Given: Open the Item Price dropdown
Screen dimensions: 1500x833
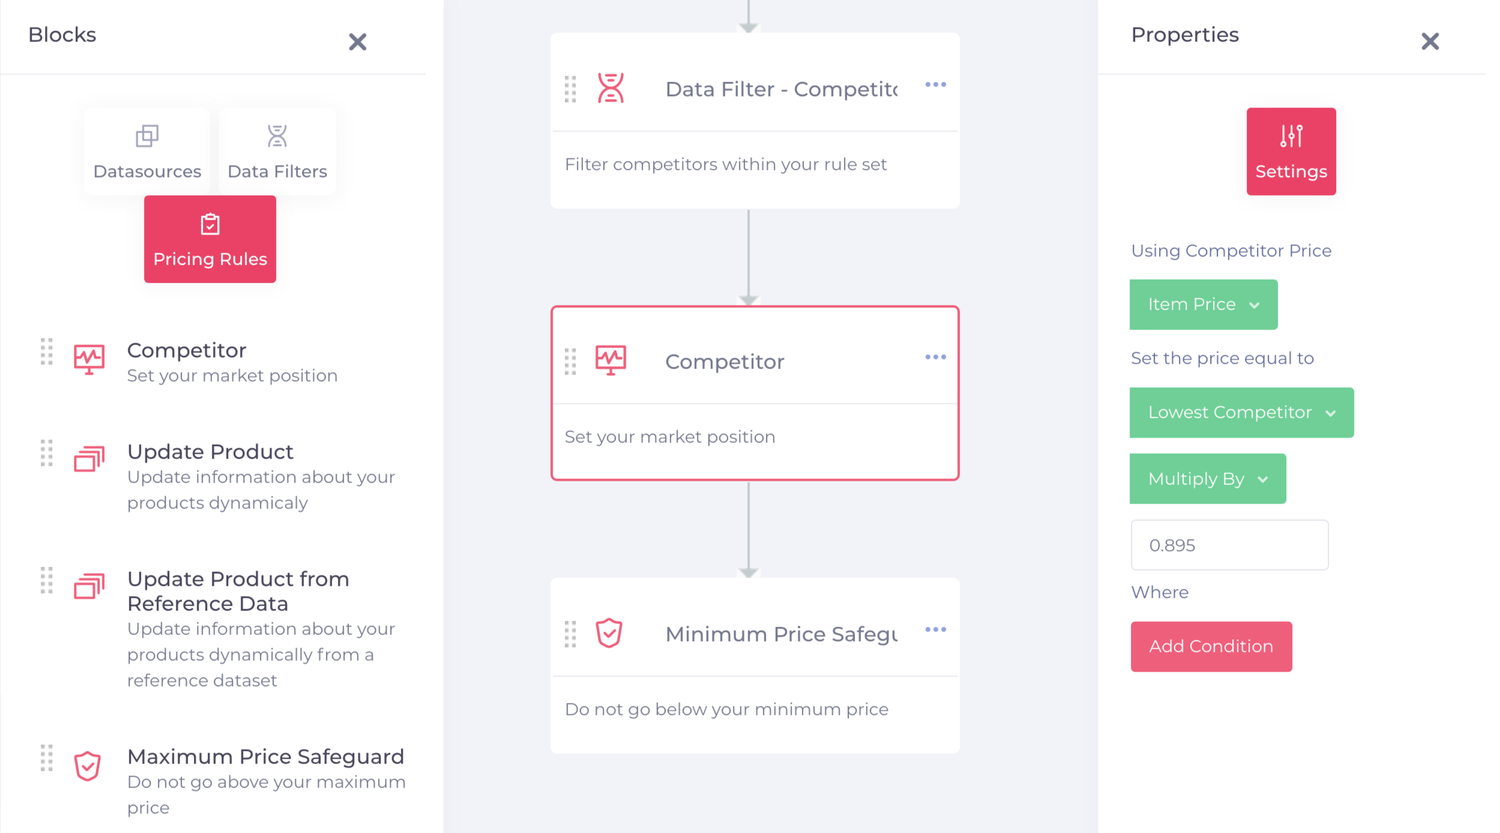Looking at the screenshot, I should coord(1203,304).
